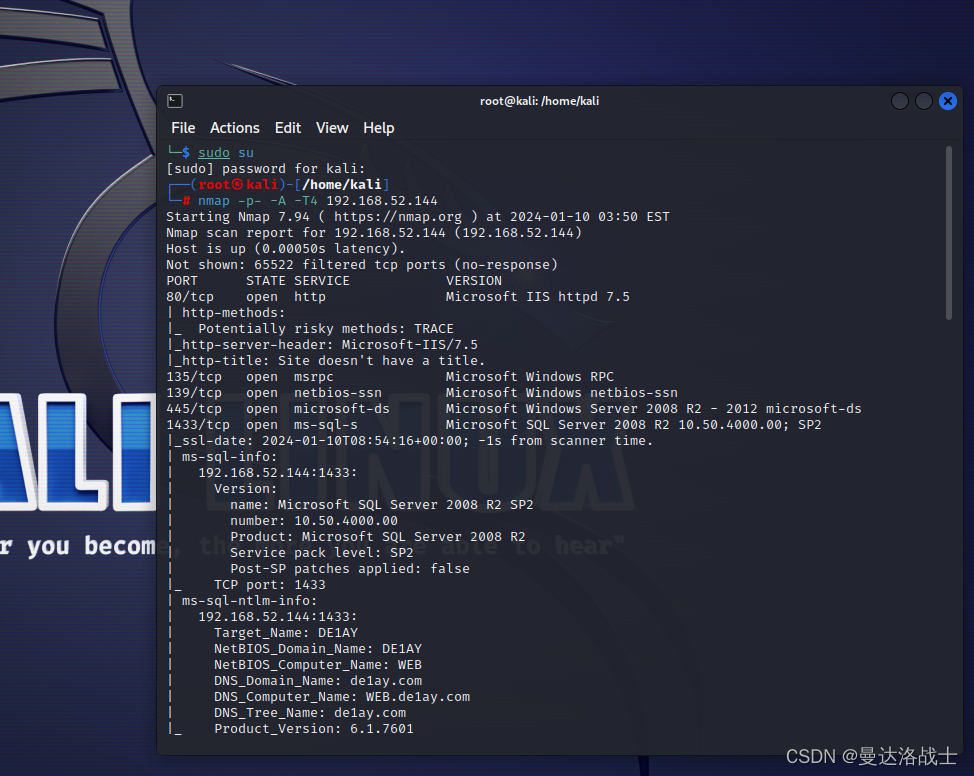Open the Edit menu
Viewport: 974px width, 776px height.
(x=288, y=128)
